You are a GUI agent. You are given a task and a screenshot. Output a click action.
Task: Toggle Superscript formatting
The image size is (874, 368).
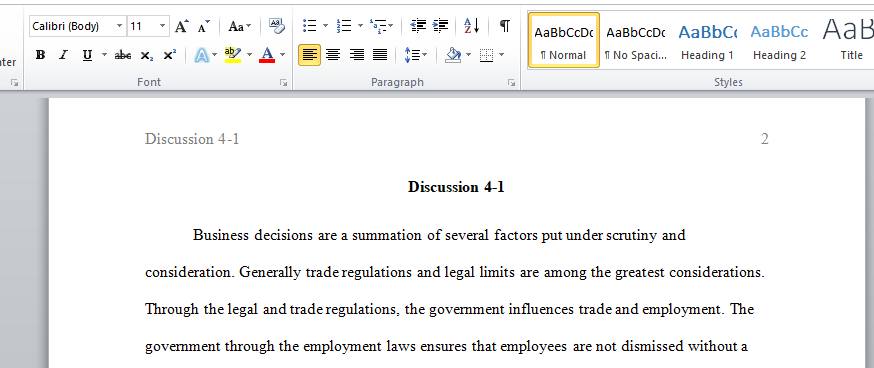click(169, 55)
